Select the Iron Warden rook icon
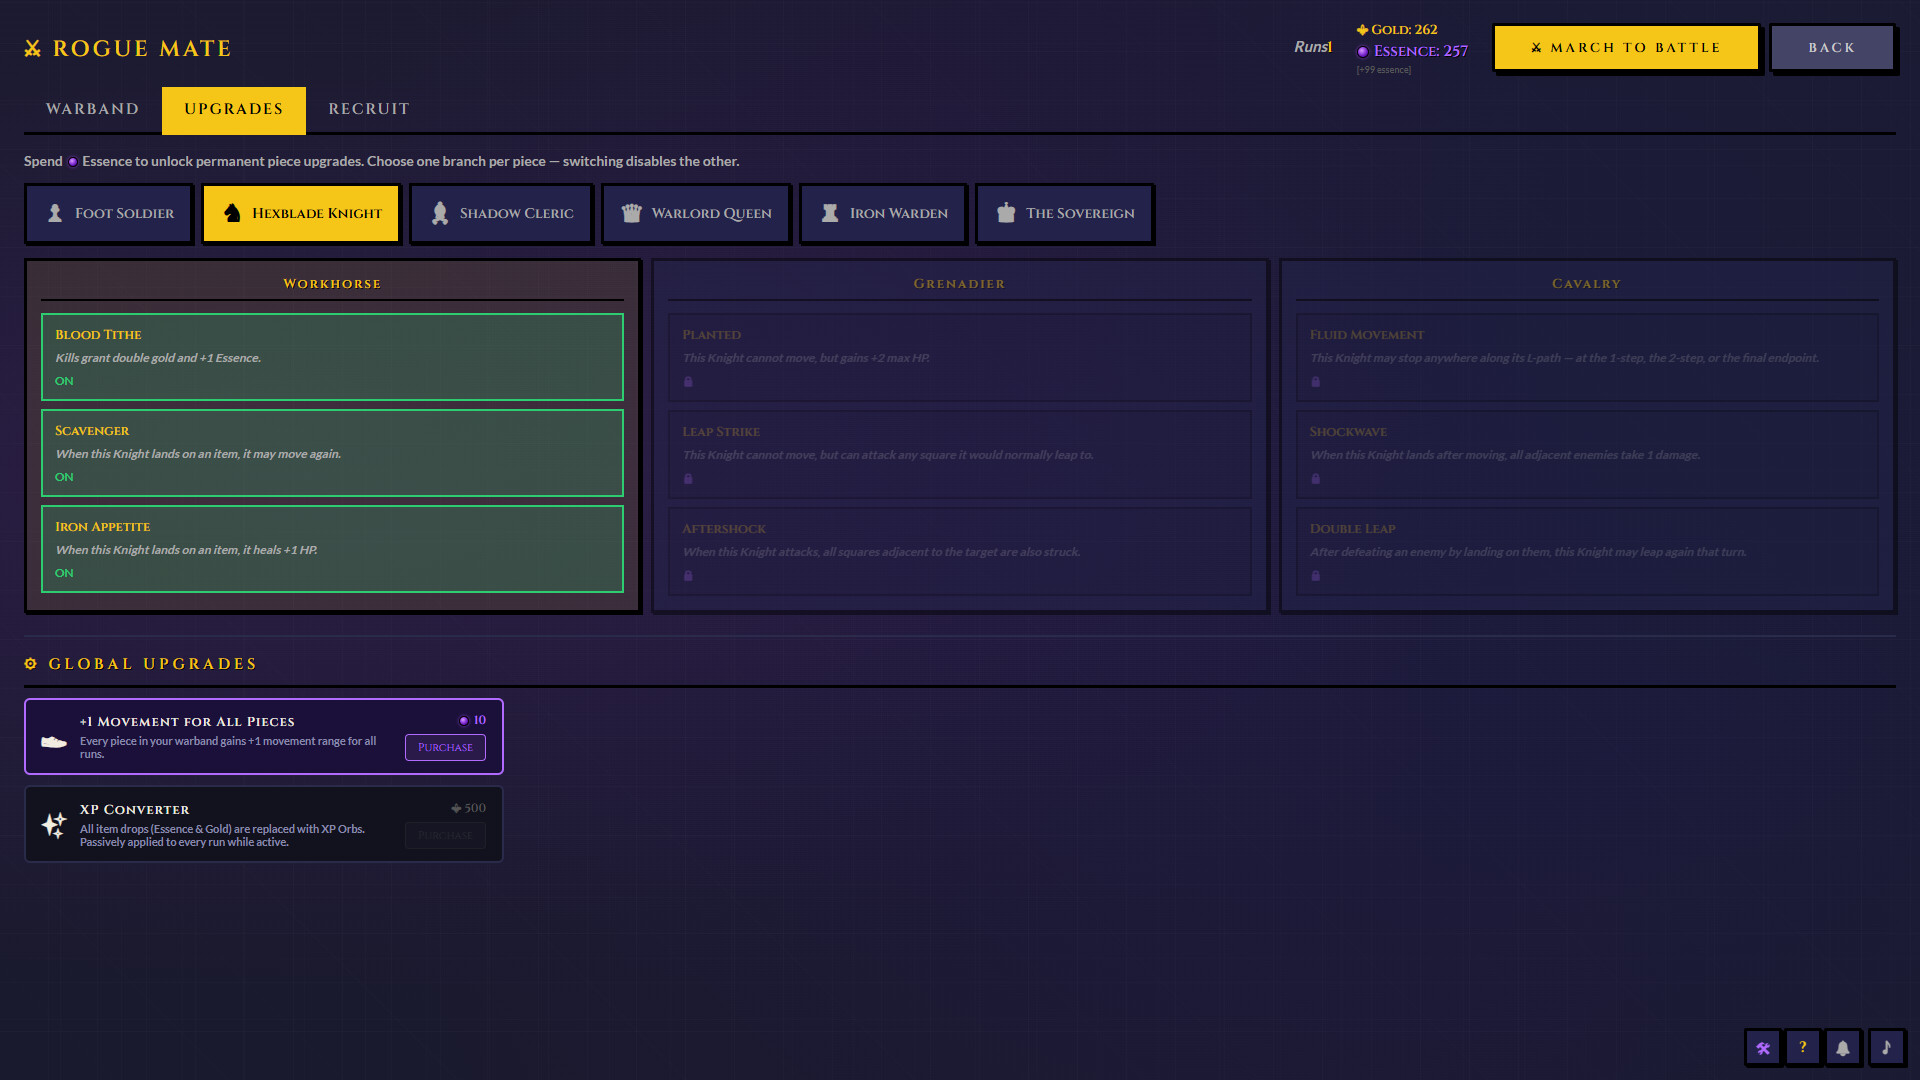This screenshot has height=1080, width=1920. click(x=829, y=213)
